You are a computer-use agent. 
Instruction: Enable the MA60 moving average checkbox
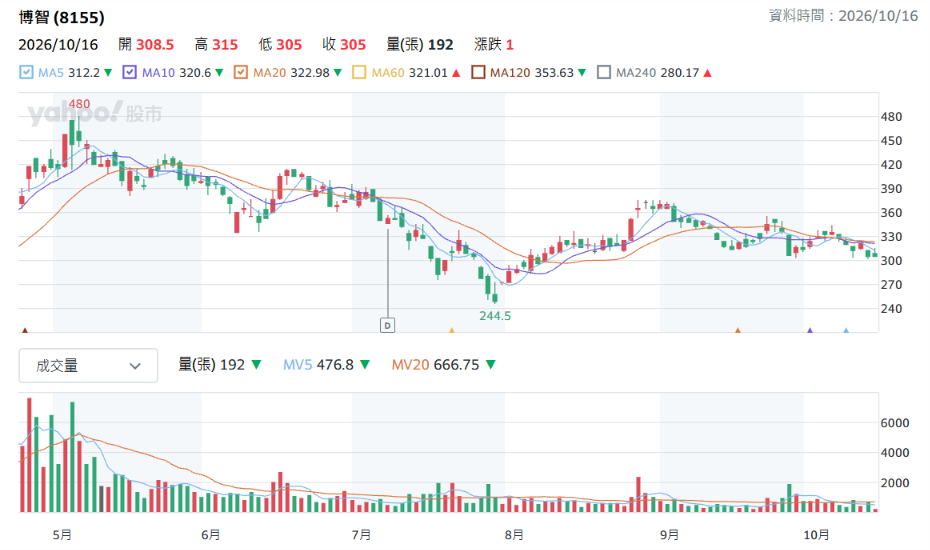coord(359,72)
